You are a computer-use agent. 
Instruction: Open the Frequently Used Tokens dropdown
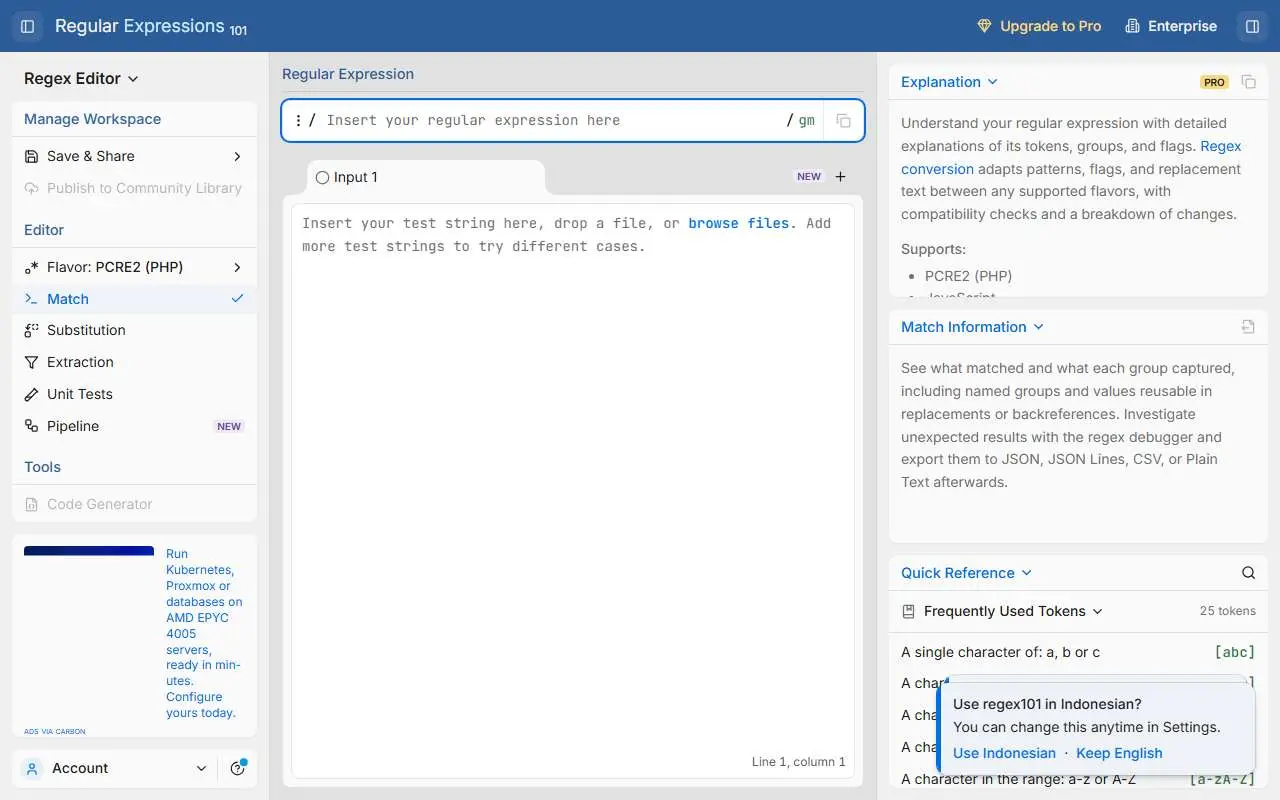coord(1003,611)
